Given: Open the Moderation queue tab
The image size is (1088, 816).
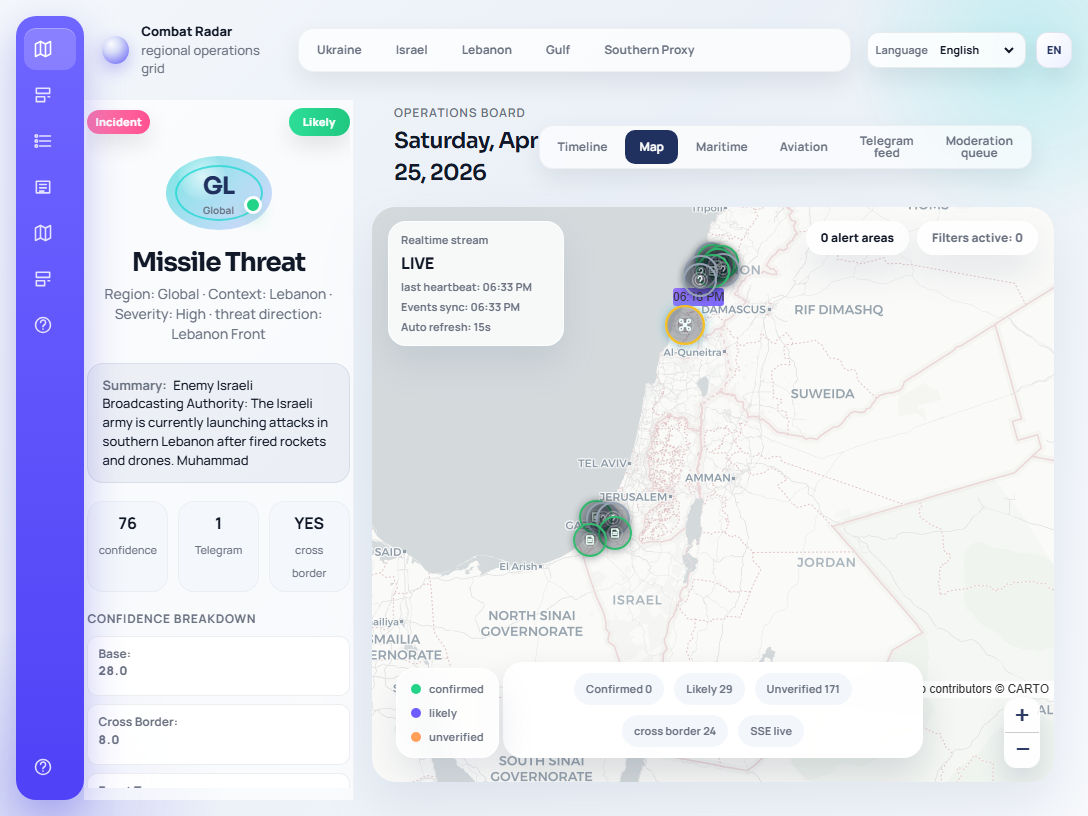Looking at the screenshot, I should coord(979,147).
